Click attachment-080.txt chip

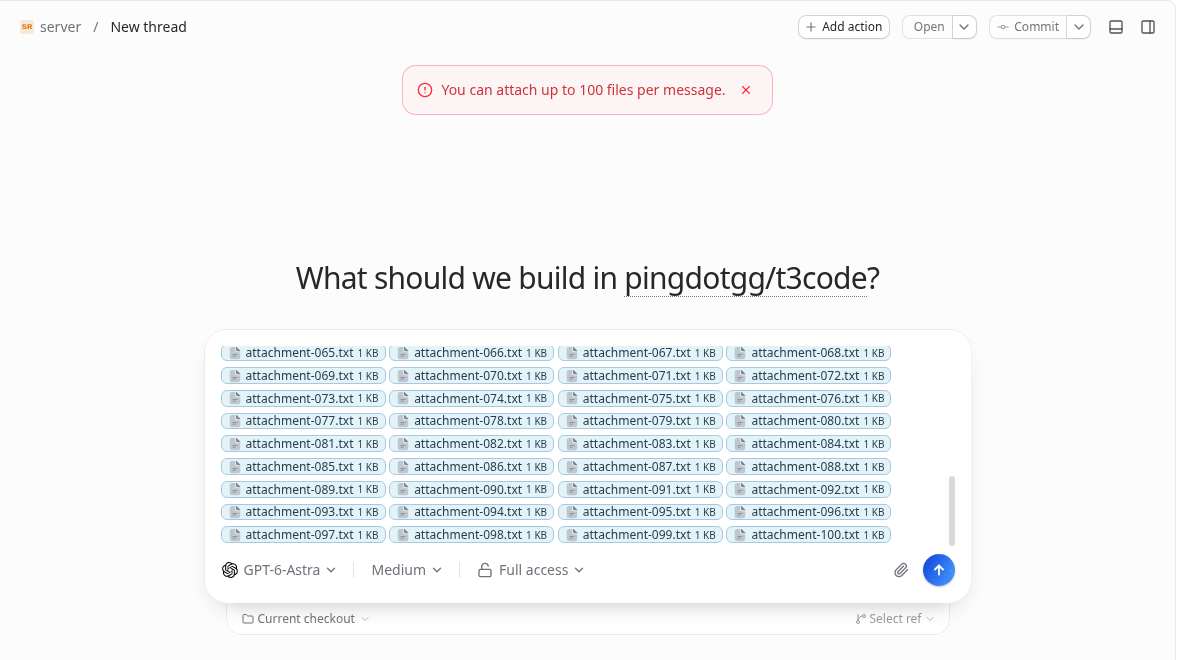808,421
